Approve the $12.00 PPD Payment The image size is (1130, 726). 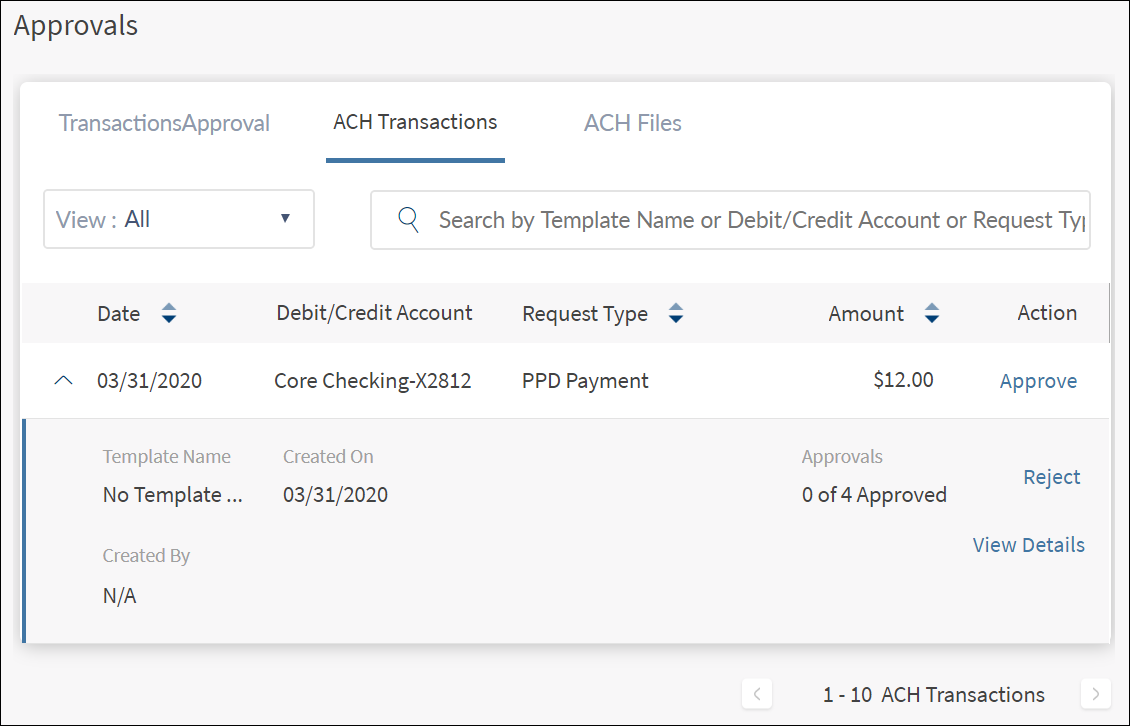[x=1038, y=381]
